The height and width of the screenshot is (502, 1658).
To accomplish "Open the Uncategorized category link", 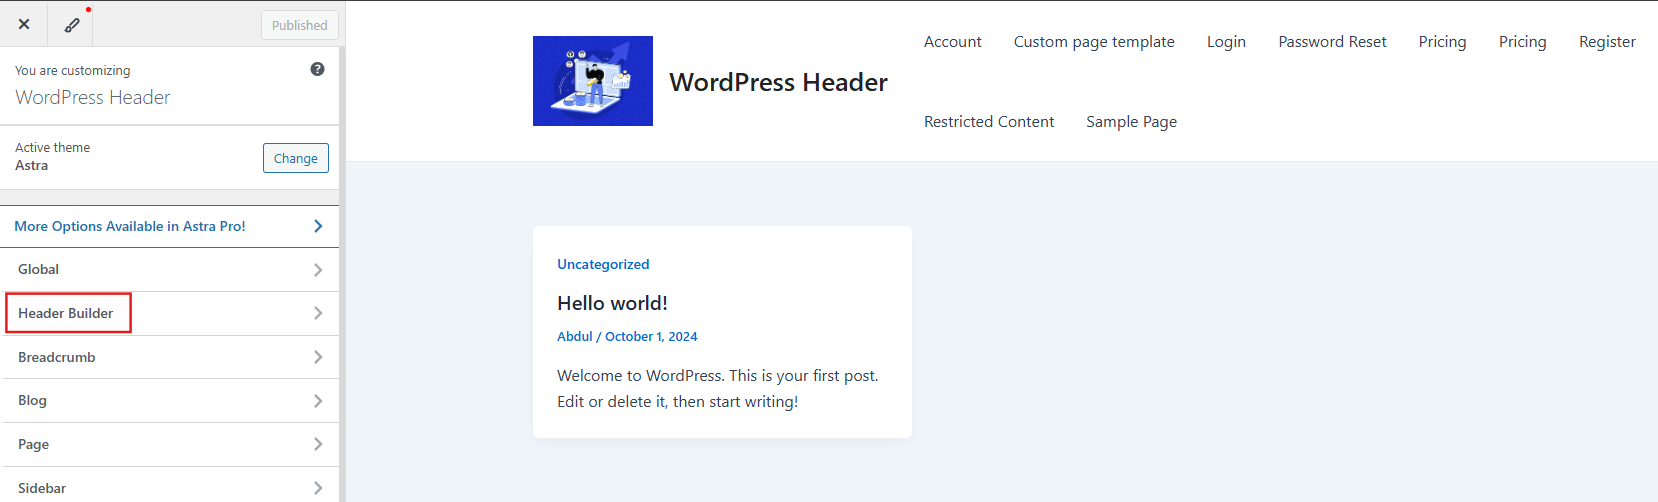I will (603, 264).
